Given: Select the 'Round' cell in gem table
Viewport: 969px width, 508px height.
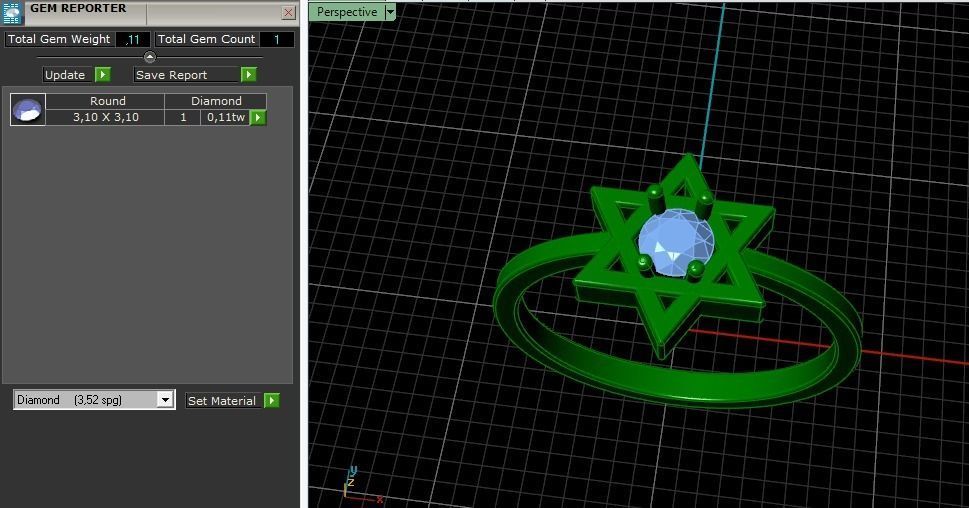Looking at the screenshot, I should 106,101.
